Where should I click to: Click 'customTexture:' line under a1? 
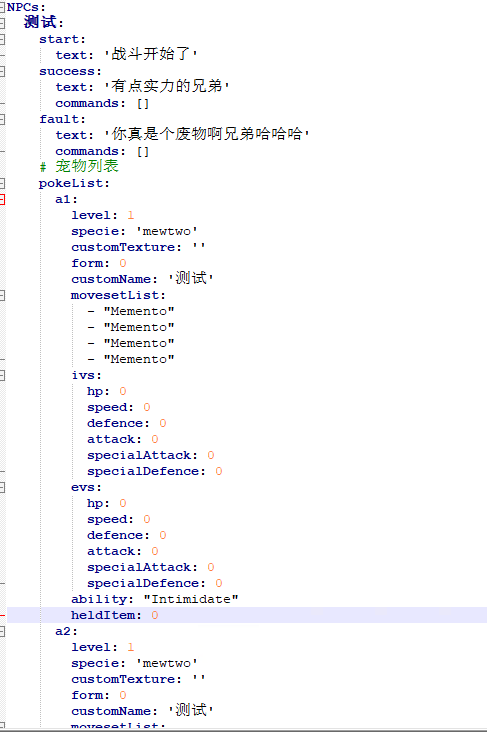click(x=138, y=247)
